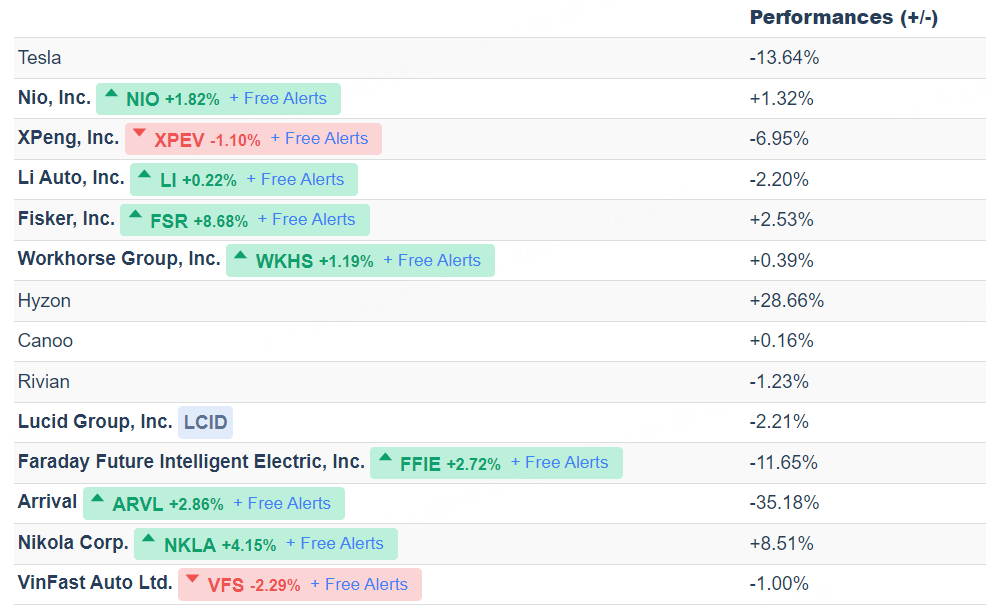Get Free Alerts for Fisker FSR
This screenshot has width=992, height=611.
point(306,219)
